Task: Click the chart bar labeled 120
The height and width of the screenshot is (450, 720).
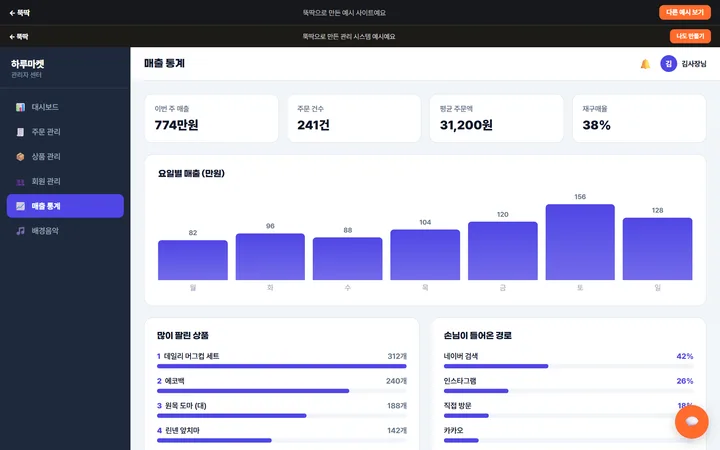Action: (503, 251)
